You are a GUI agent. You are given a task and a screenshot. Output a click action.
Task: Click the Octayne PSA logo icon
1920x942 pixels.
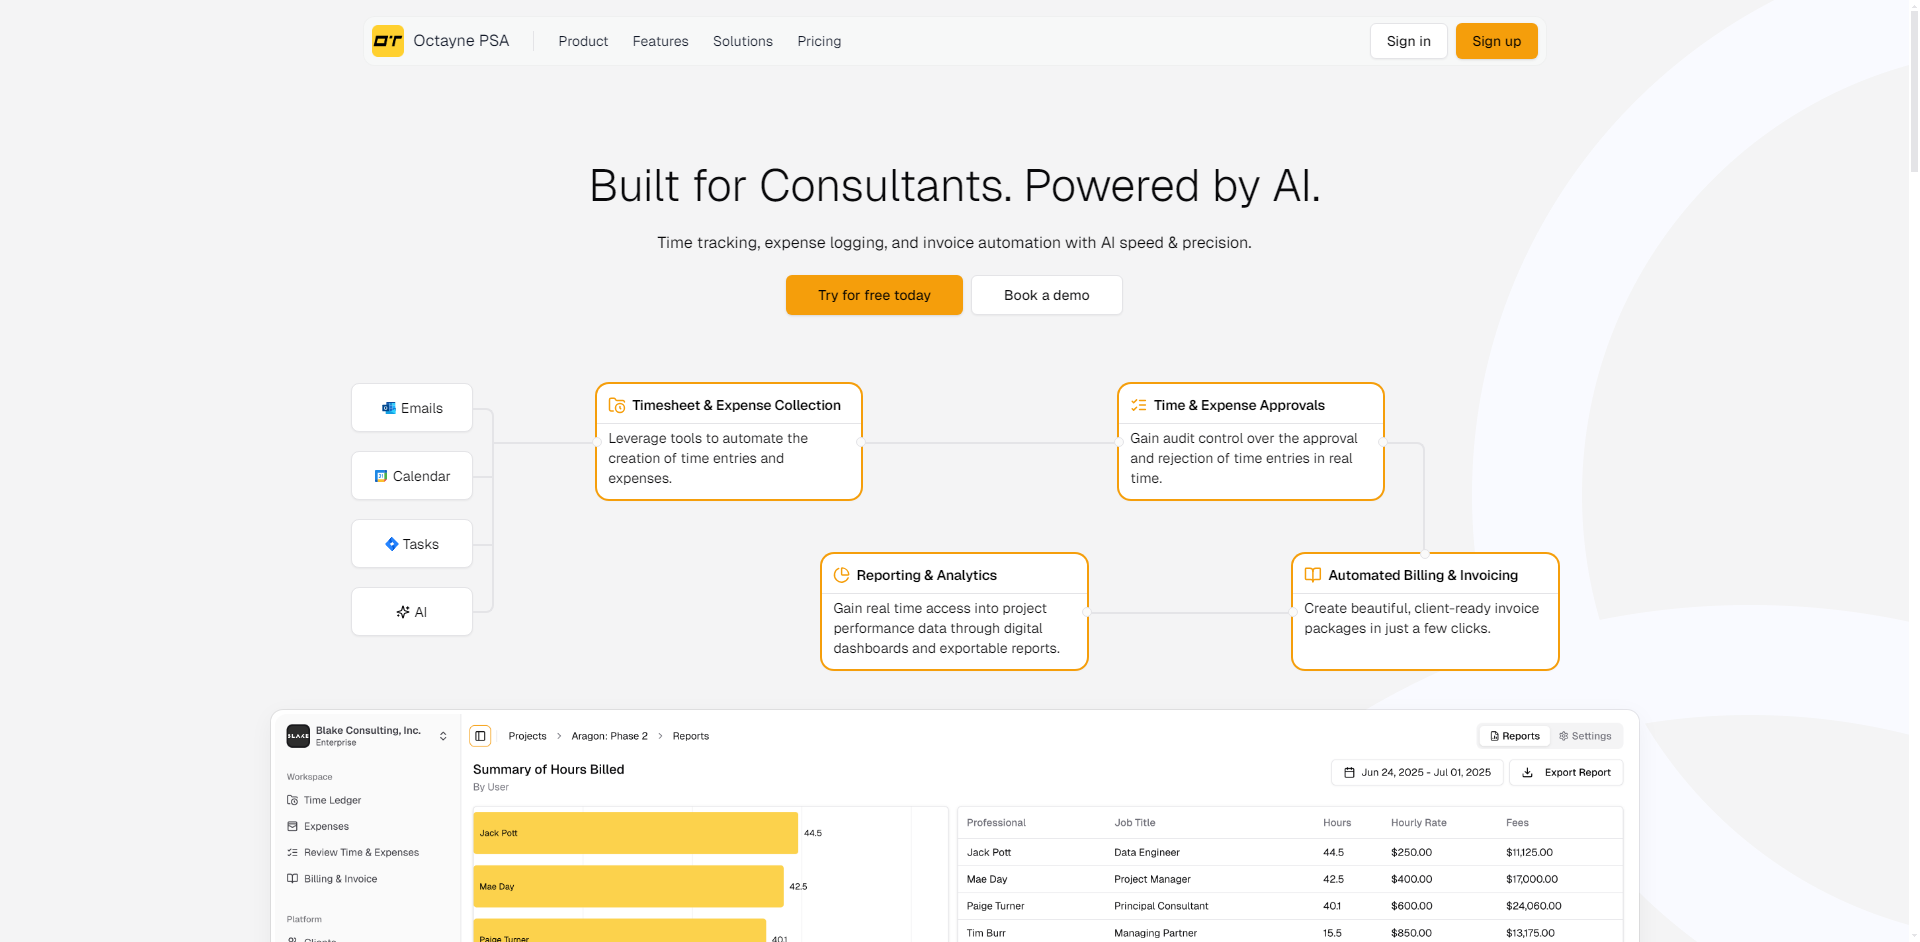click(388, 41)
